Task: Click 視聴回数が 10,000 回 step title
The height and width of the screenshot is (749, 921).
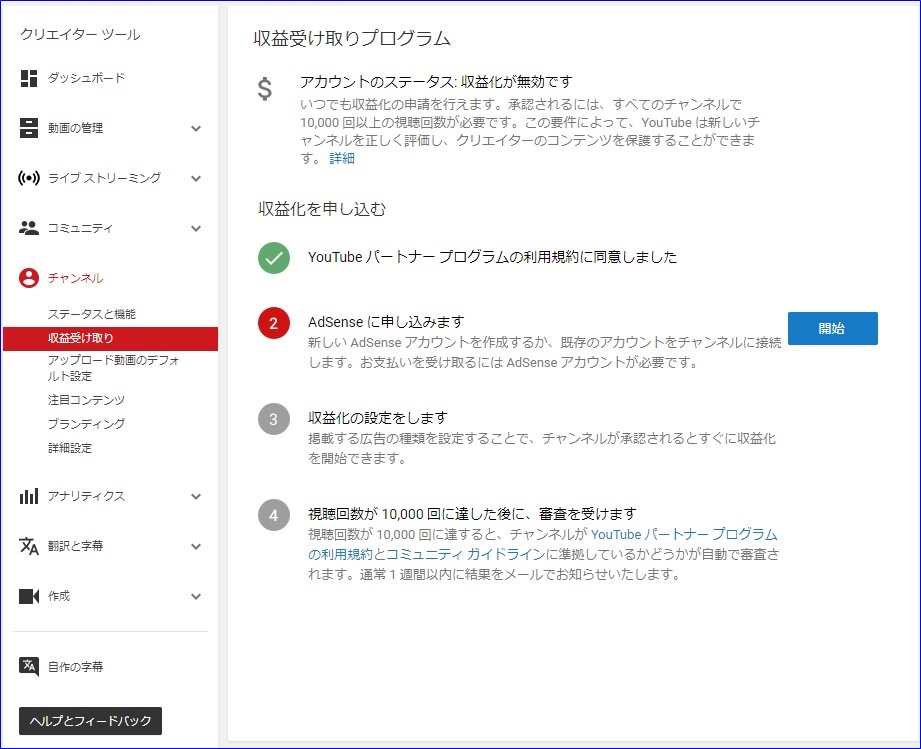Action: coord(472,514)
